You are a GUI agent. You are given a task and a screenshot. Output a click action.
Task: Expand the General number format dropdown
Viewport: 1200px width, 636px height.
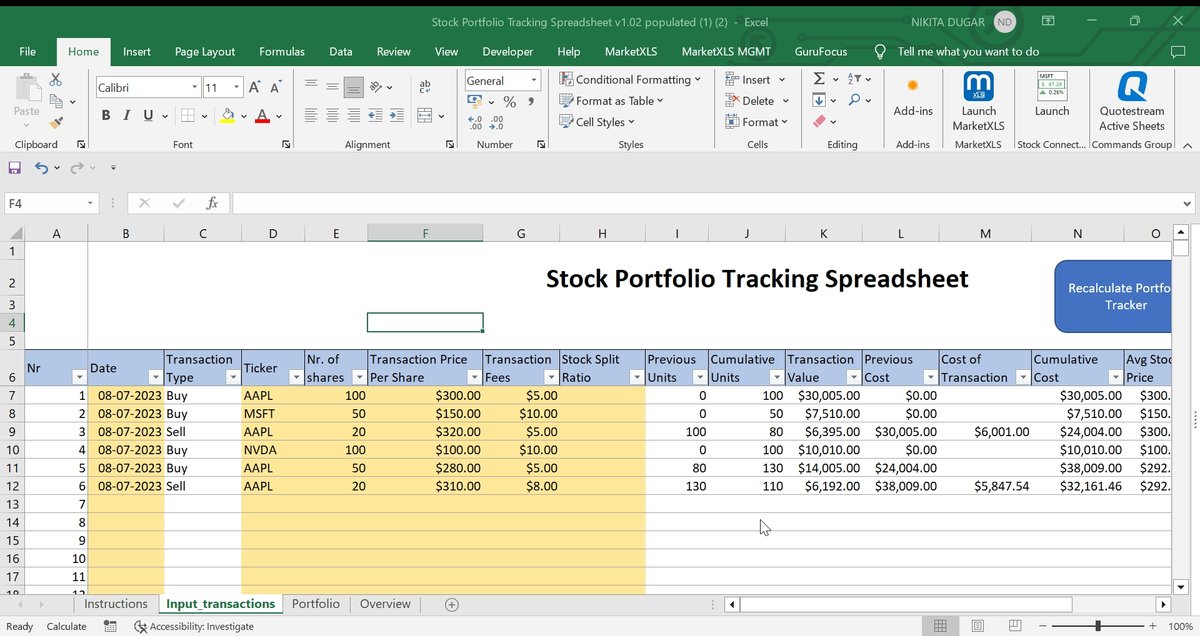(x=535, y=80)
